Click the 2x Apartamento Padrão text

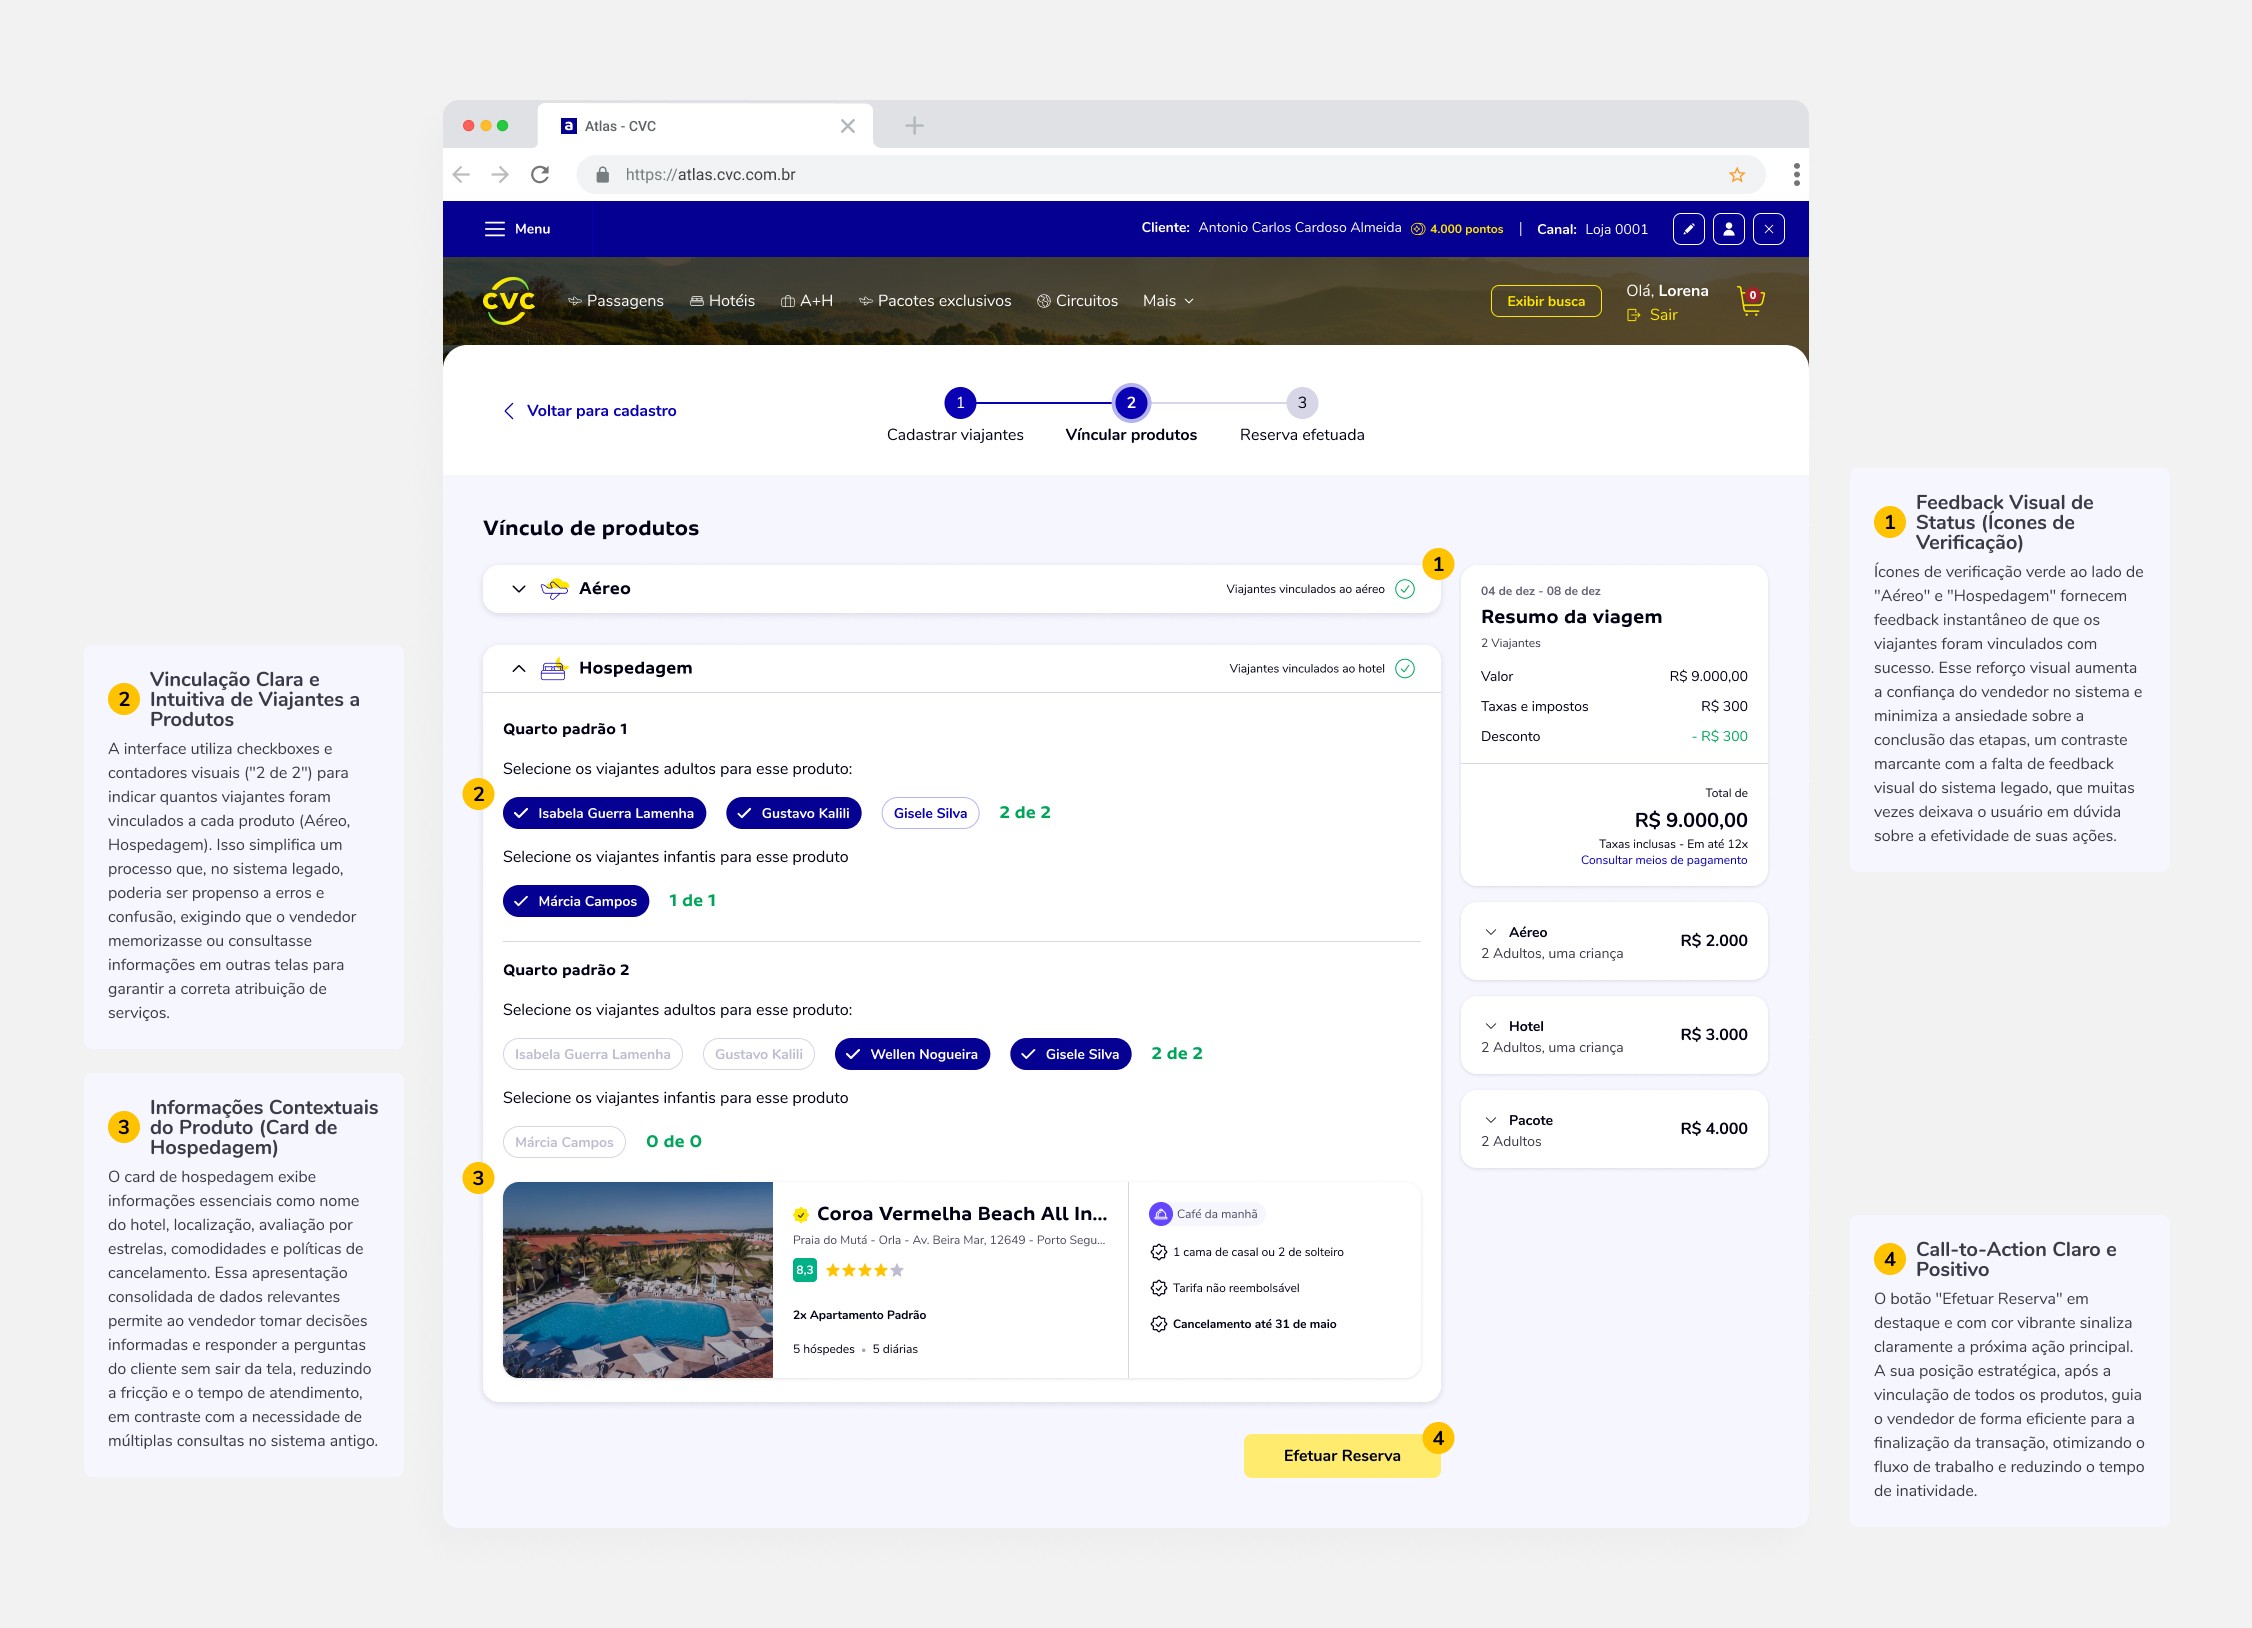(859, 1315)
